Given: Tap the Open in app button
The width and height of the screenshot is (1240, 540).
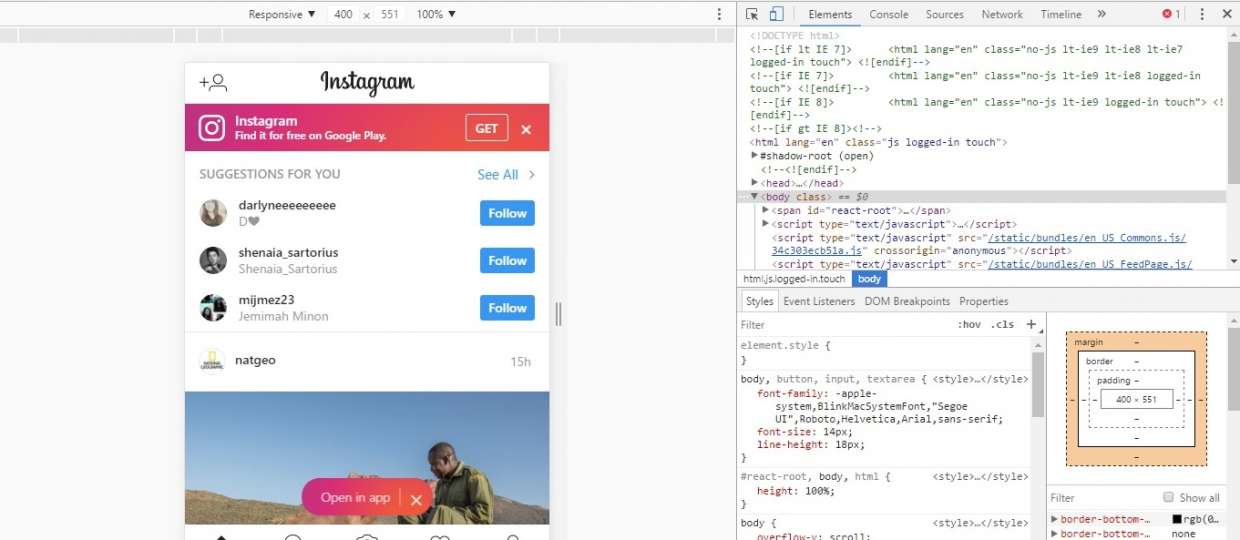Looking at the screenshot, I should (x=355, y=497).
